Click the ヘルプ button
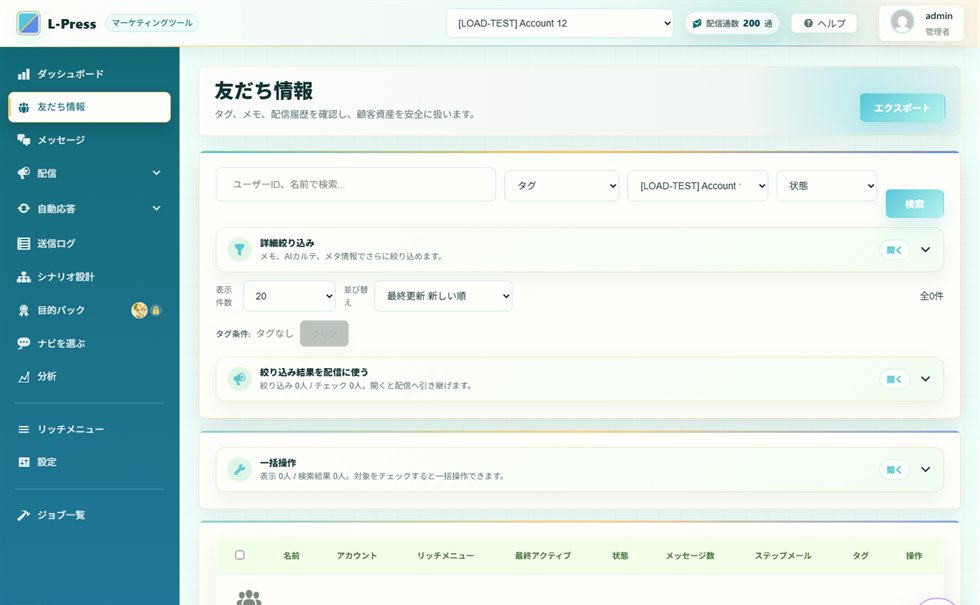This screenshot has width=980, height=605. pos(824,23)
